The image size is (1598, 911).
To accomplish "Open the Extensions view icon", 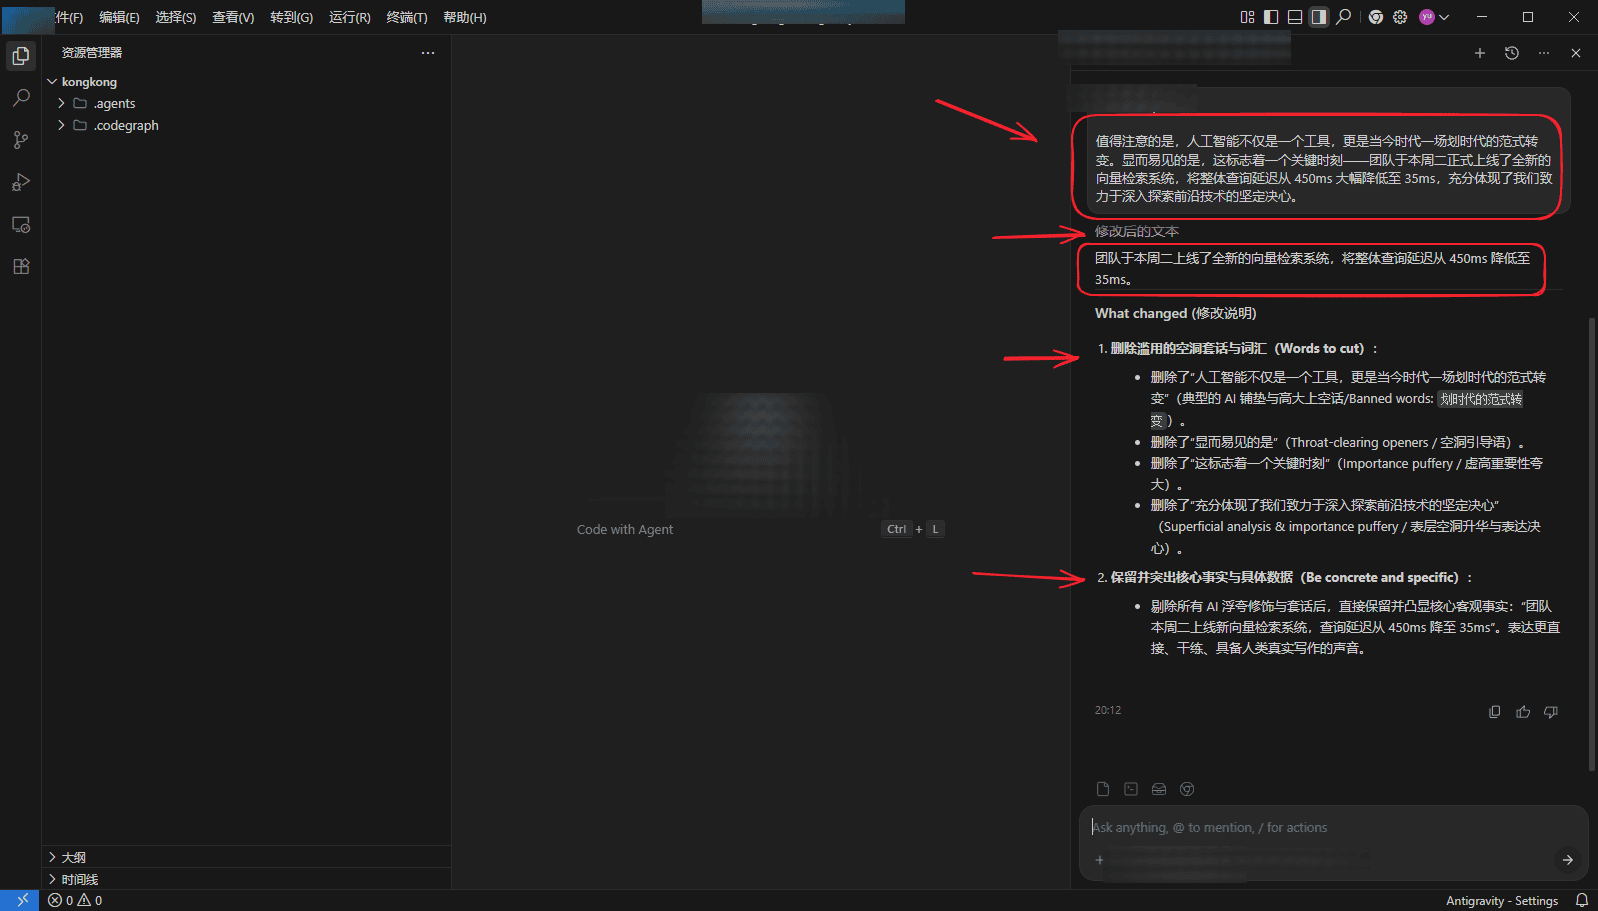I will (21, 266).
